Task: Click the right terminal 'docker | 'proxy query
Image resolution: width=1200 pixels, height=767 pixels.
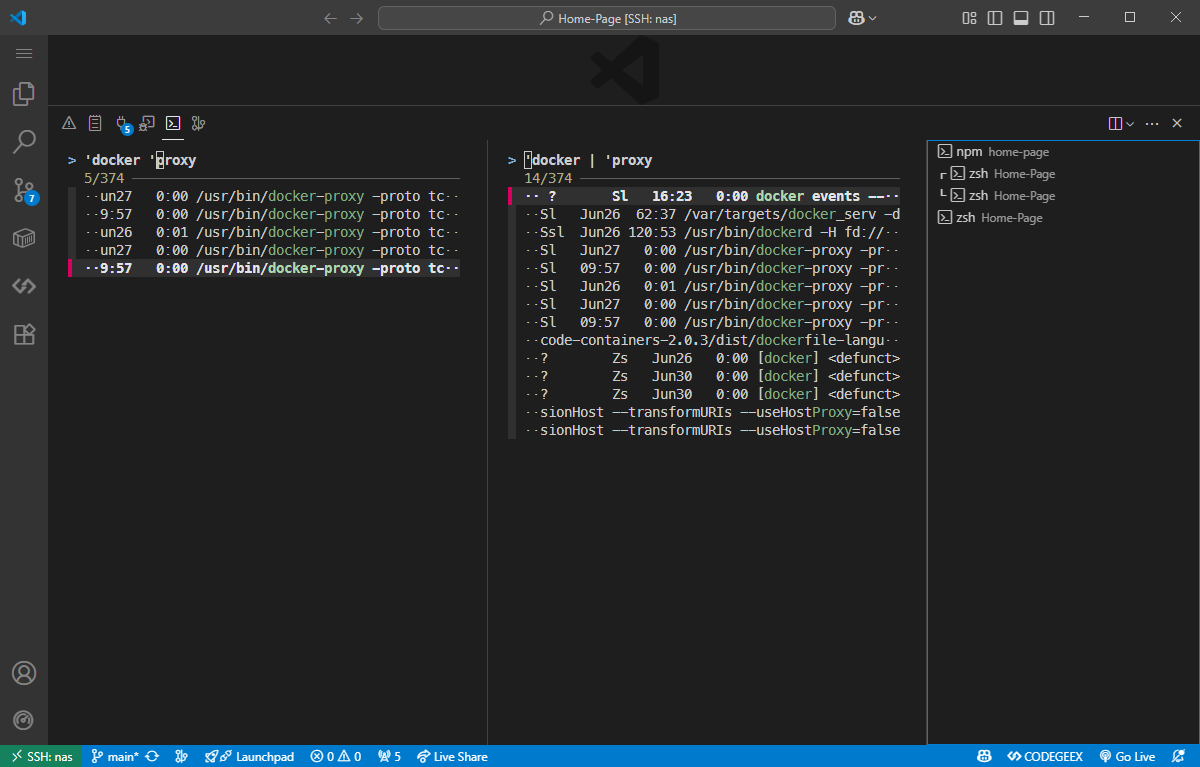Action: [x=588, y=160]
